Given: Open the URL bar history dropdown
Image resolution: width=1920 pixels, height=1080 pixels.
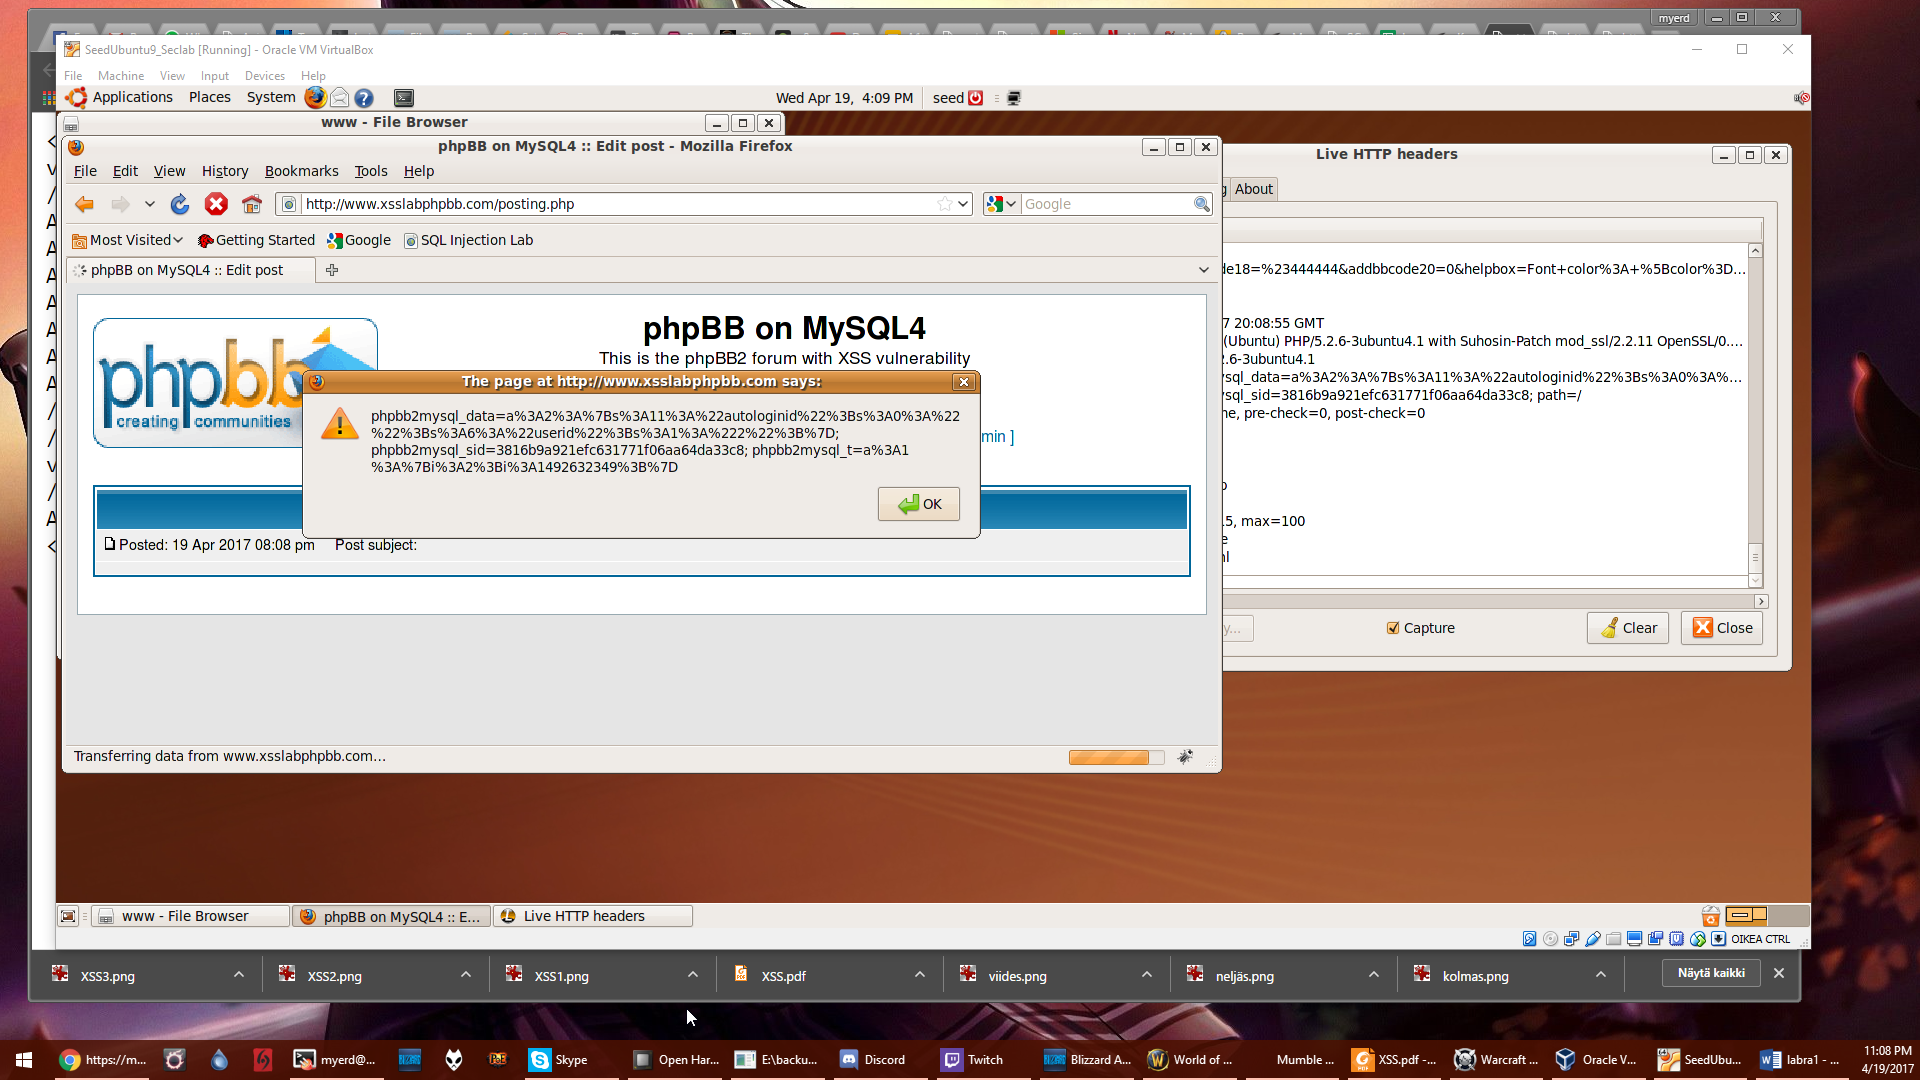Looking at the screenshot, I should [963, 204].
